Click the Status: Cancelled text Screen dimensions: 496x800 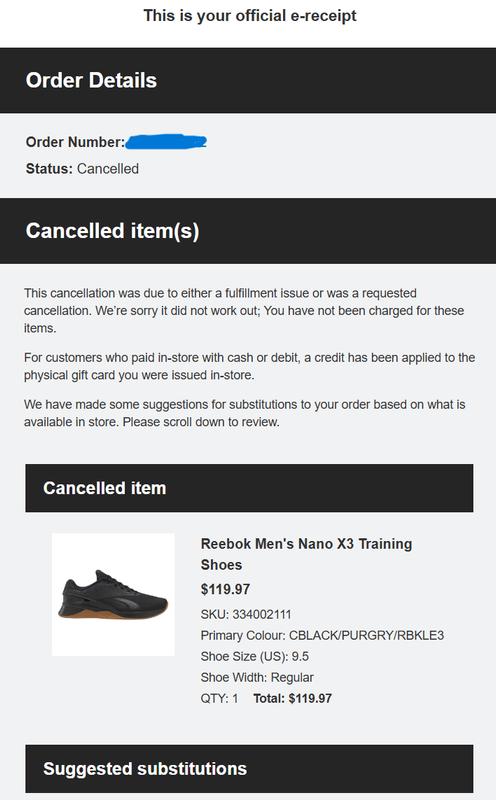click(82, 169)
